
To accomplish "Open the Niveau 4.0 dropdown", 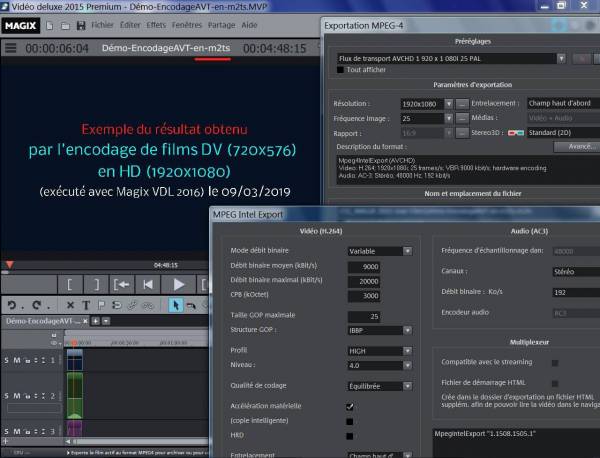I will click(408, 365).
